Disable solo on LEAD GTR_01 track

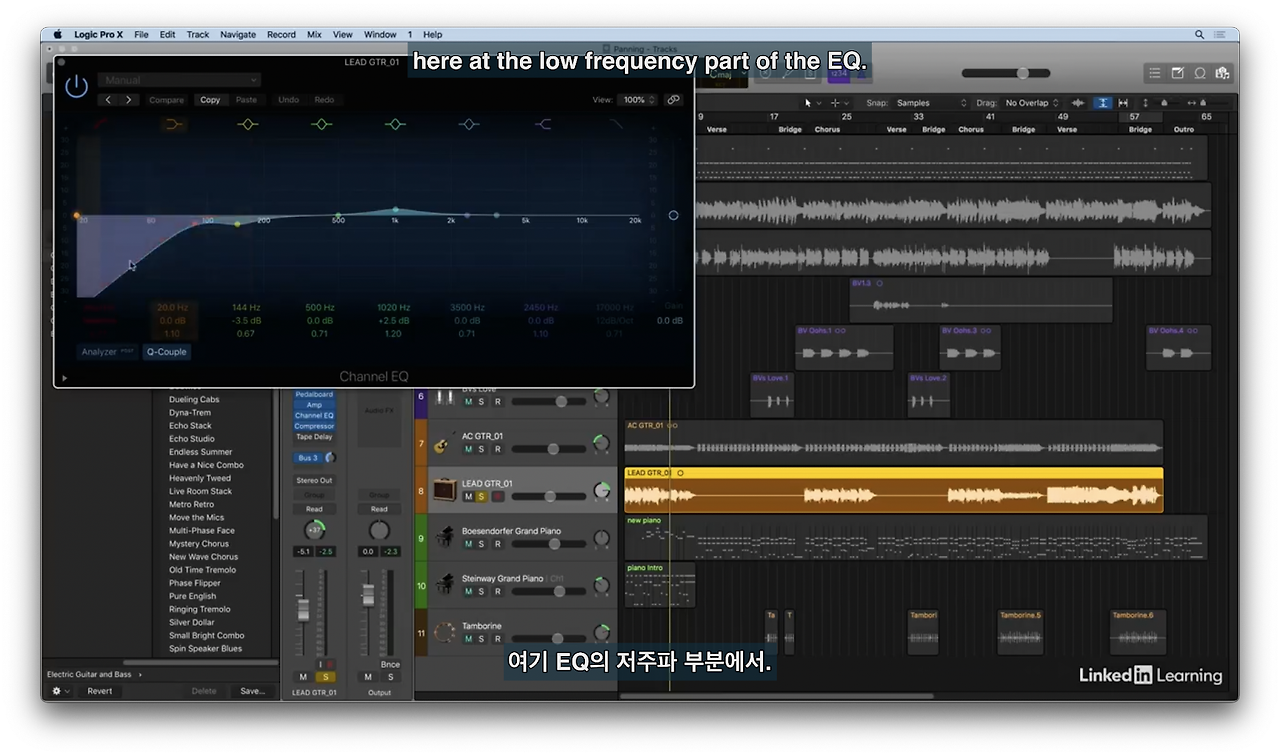[482, 497]
